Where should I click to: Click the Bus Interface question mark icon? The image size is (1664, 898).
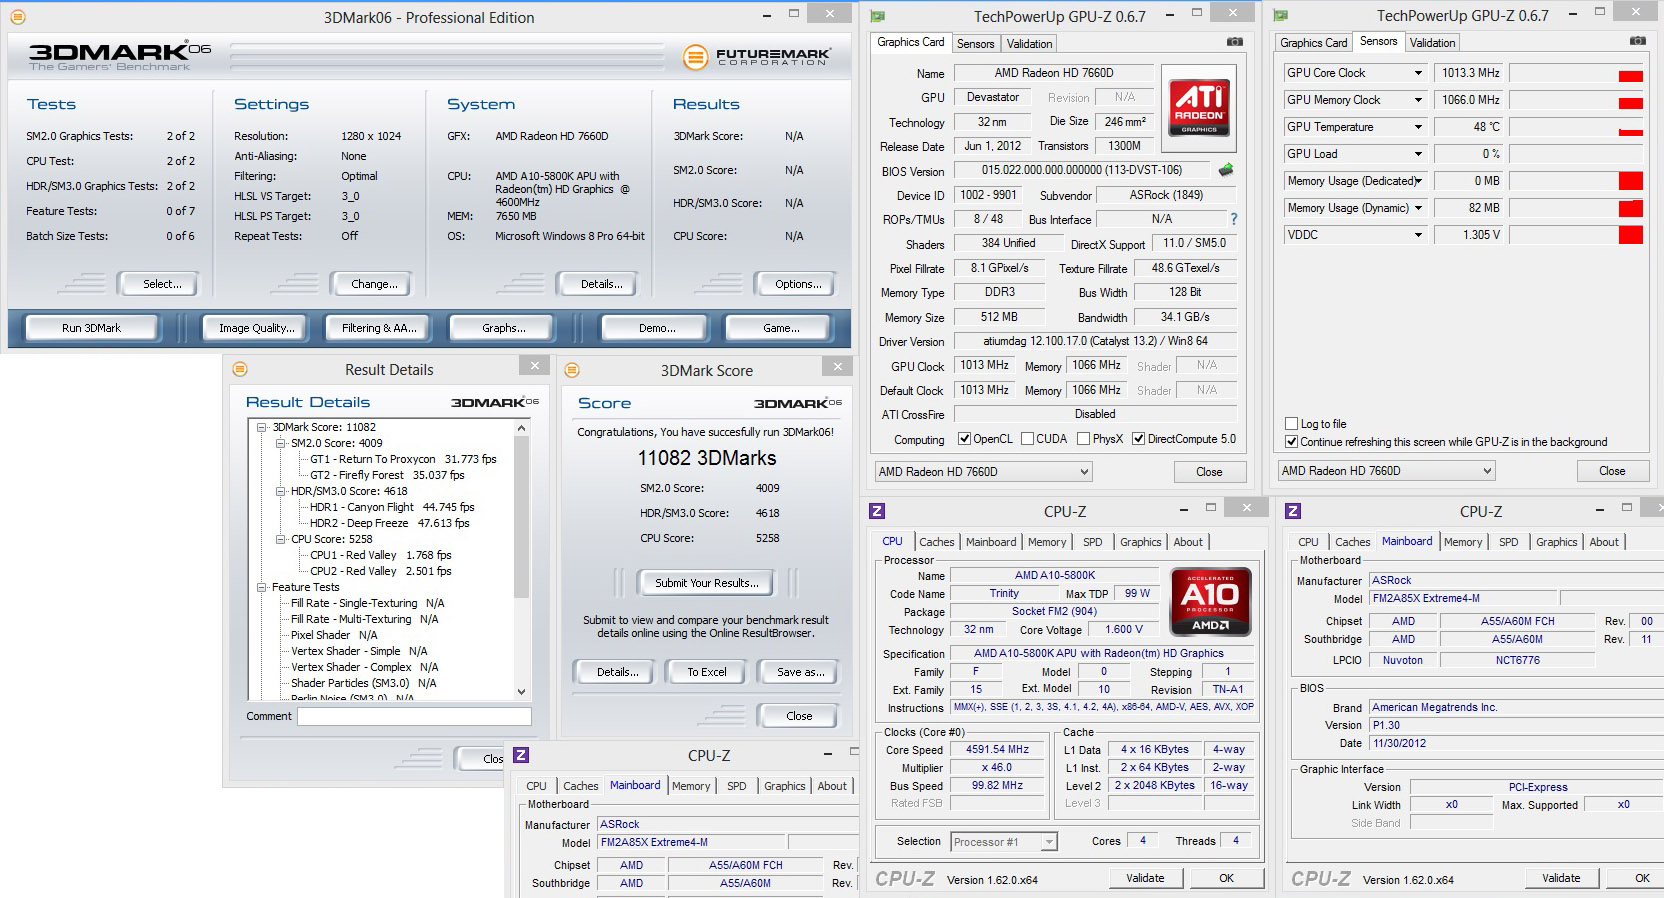coord(1233,219)
